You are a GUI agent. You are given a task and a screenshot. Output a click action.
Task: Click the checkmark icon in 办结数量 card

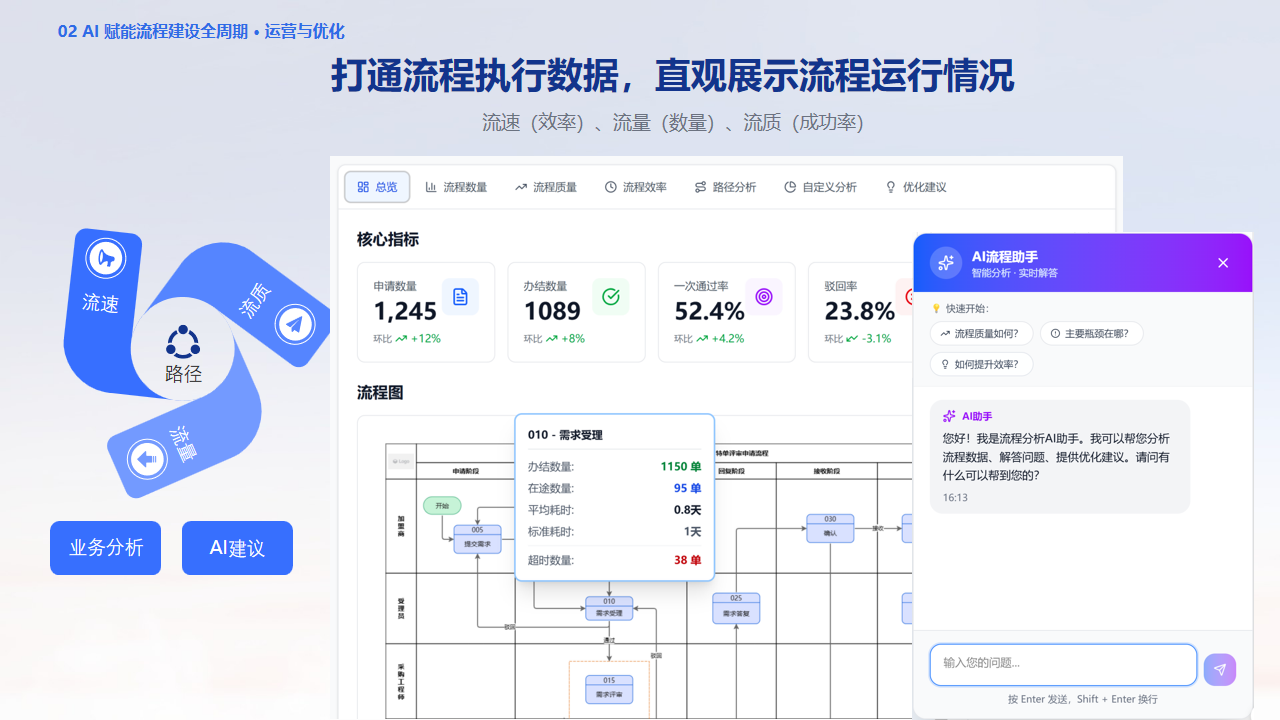(611, 296)
